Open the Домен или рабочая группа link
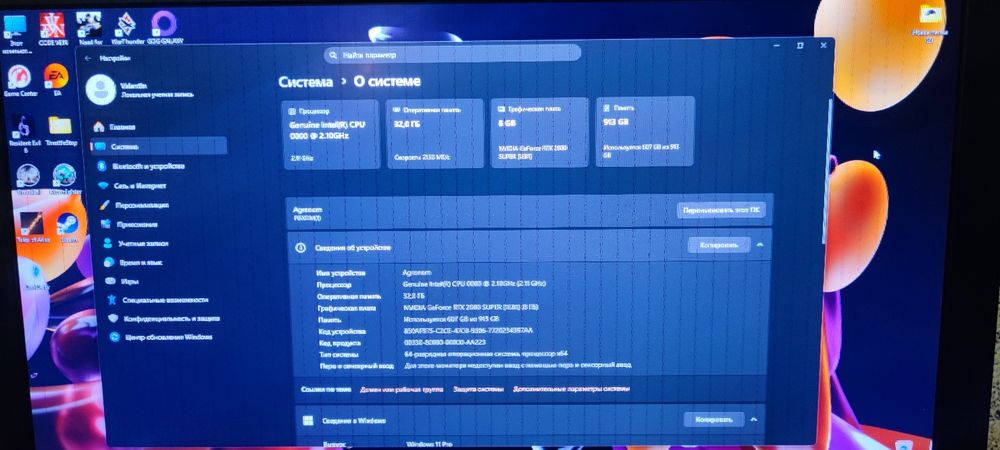This screenshot has width=1000, height=450. pos(401,389)
